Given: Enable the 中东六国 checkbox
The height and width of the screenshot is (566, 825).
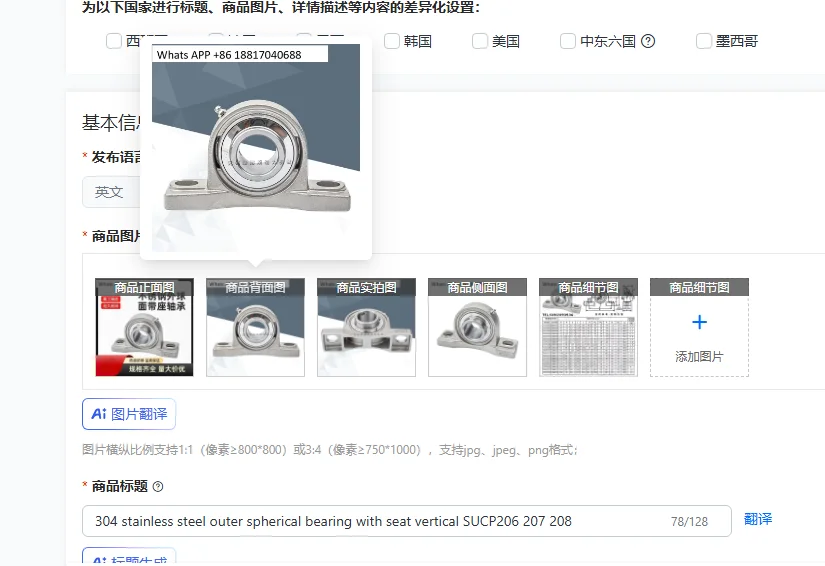Looking at the screenshot, I should tap(568, 41).
